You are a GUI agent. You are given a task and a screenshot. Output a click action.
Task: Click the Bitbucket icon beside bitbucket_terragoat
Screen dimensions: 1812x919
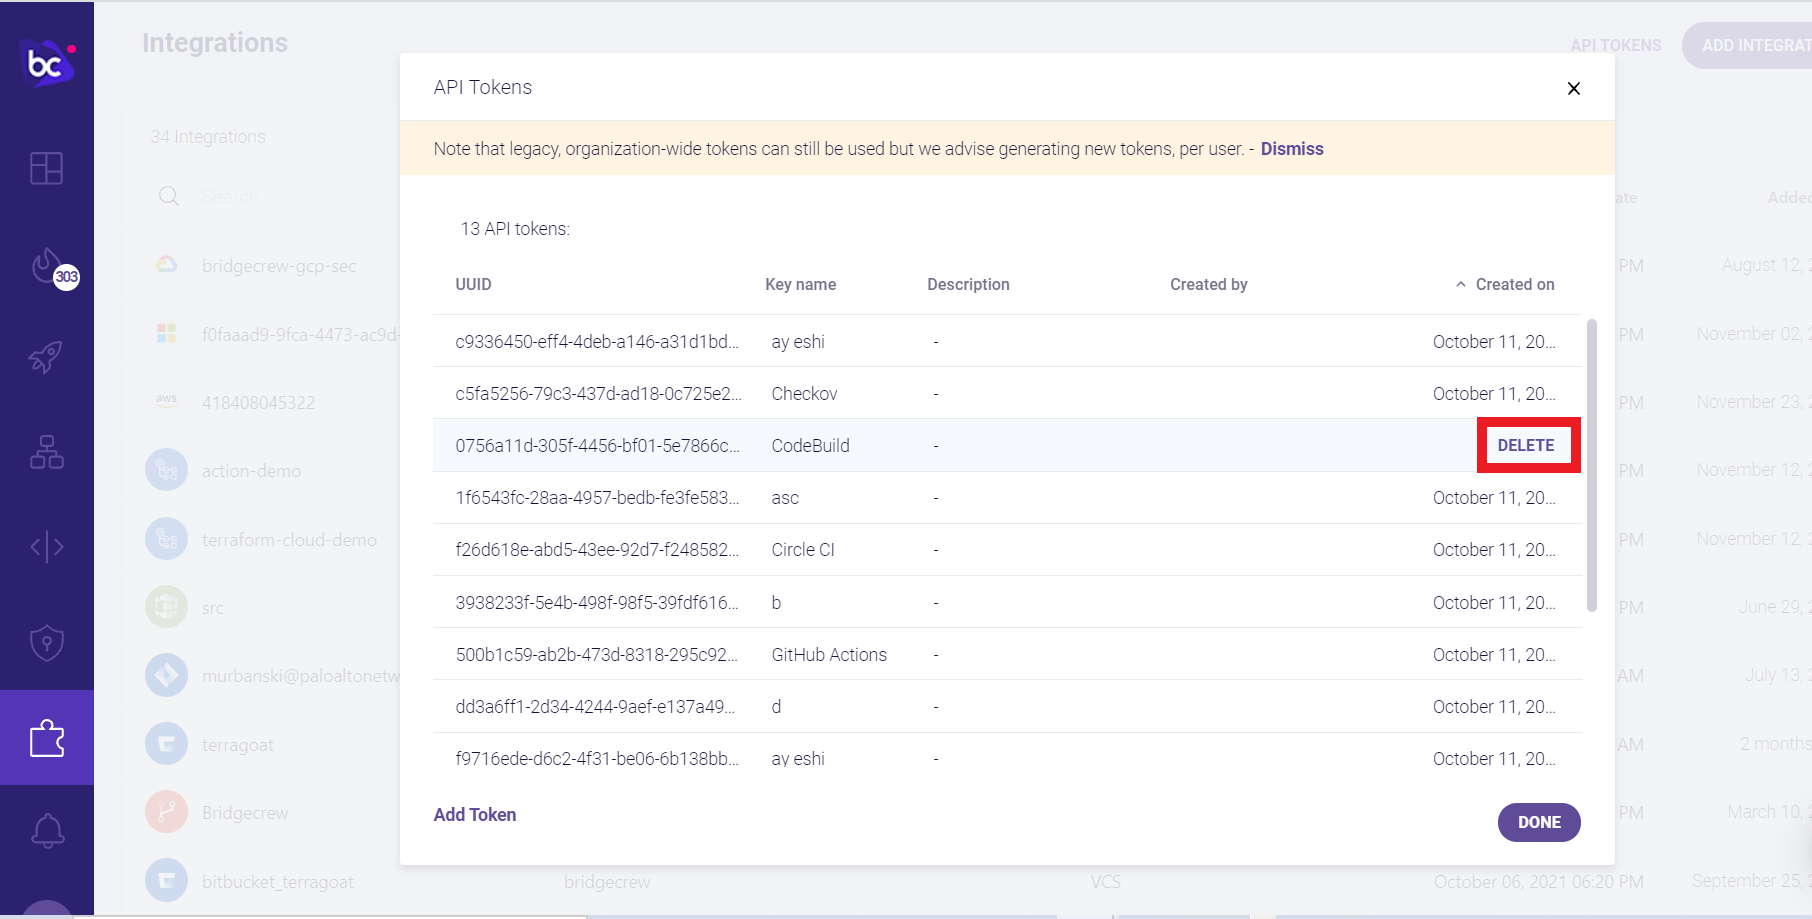[166, 881]
